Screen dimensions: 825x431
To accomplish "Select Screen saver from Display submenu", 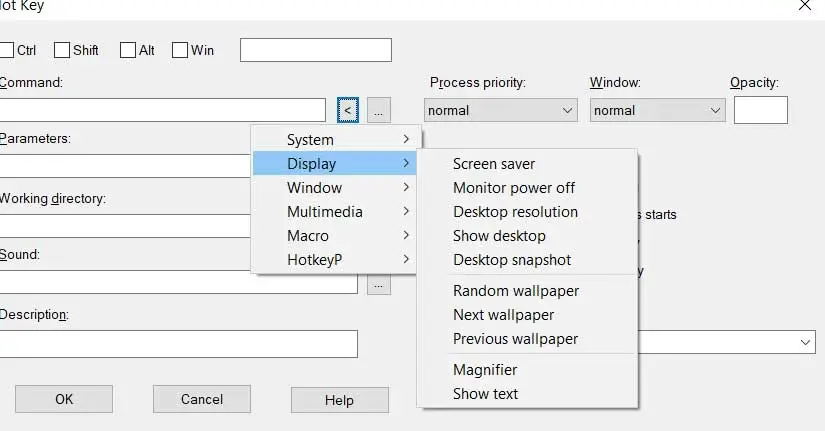I will pos(494,164).
